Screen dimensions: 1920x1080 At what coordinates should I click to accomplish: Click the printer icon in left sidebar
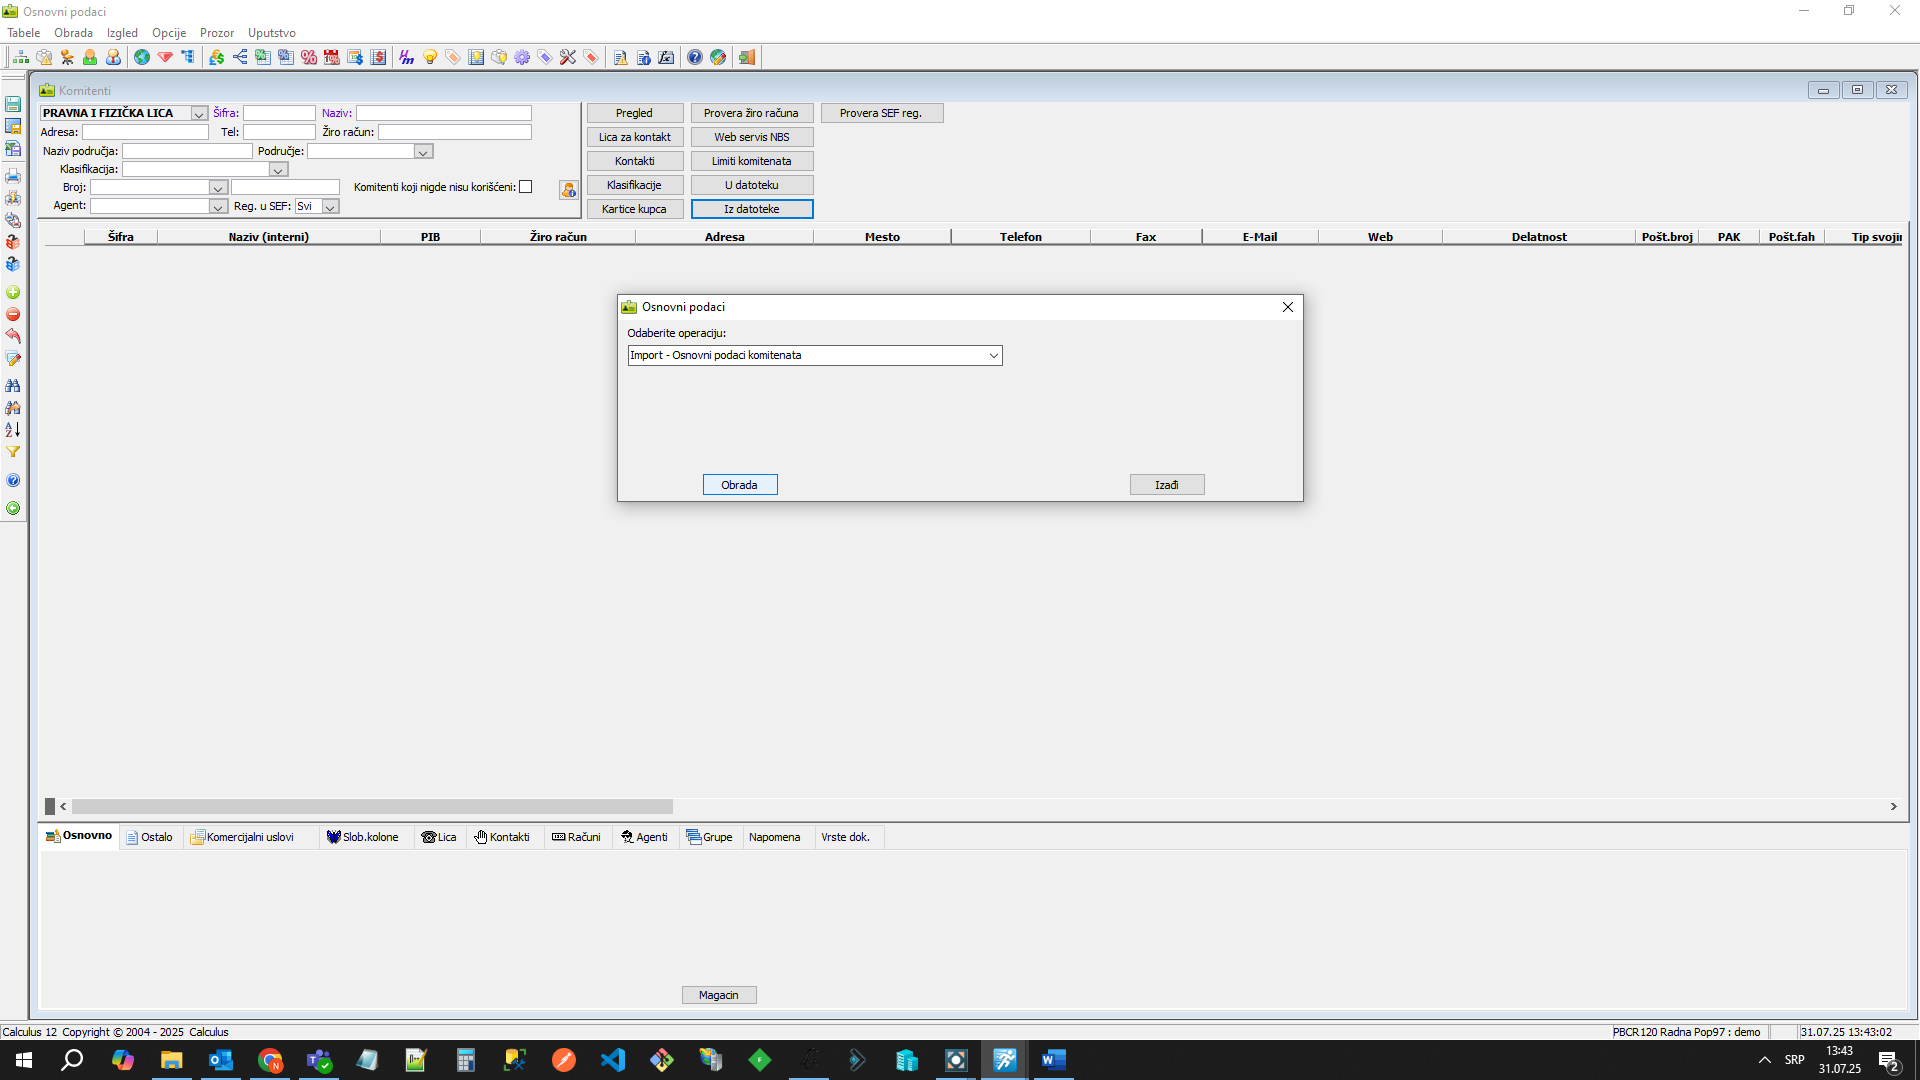(13, 176)
